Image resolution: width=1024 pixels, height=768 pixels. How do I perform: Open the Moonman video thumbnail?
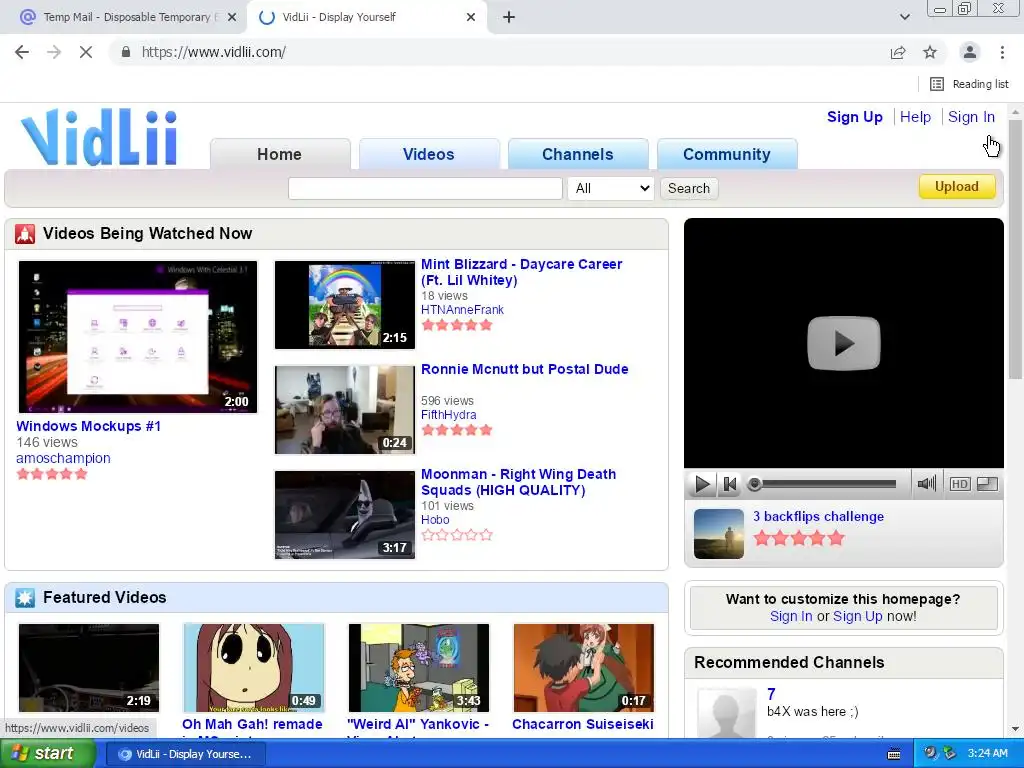click(345, 515)
